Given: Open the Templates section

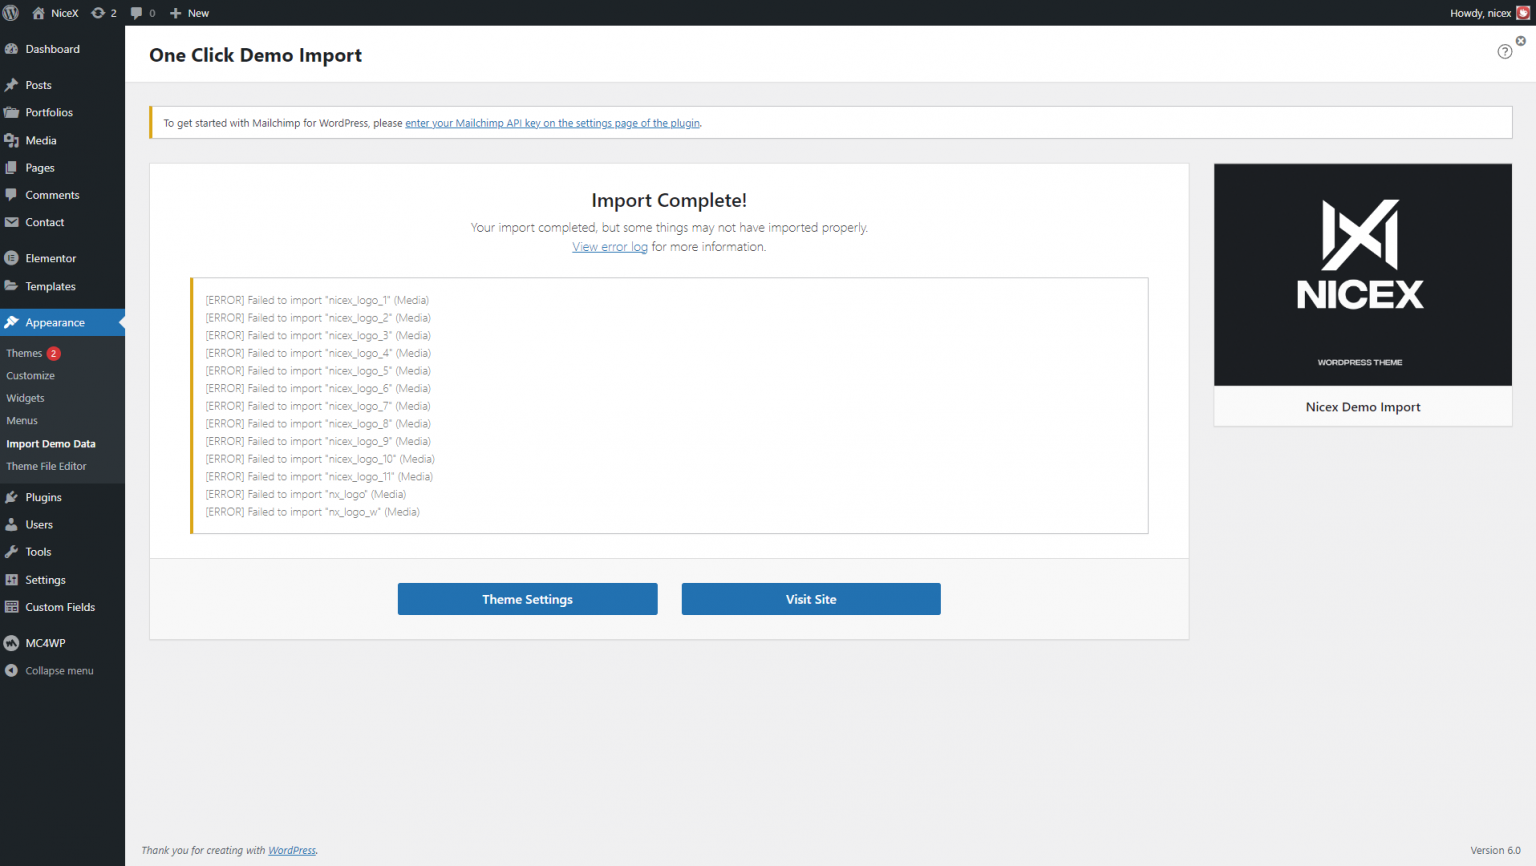Looking at the screenshot, I should [x=48, y=286].
